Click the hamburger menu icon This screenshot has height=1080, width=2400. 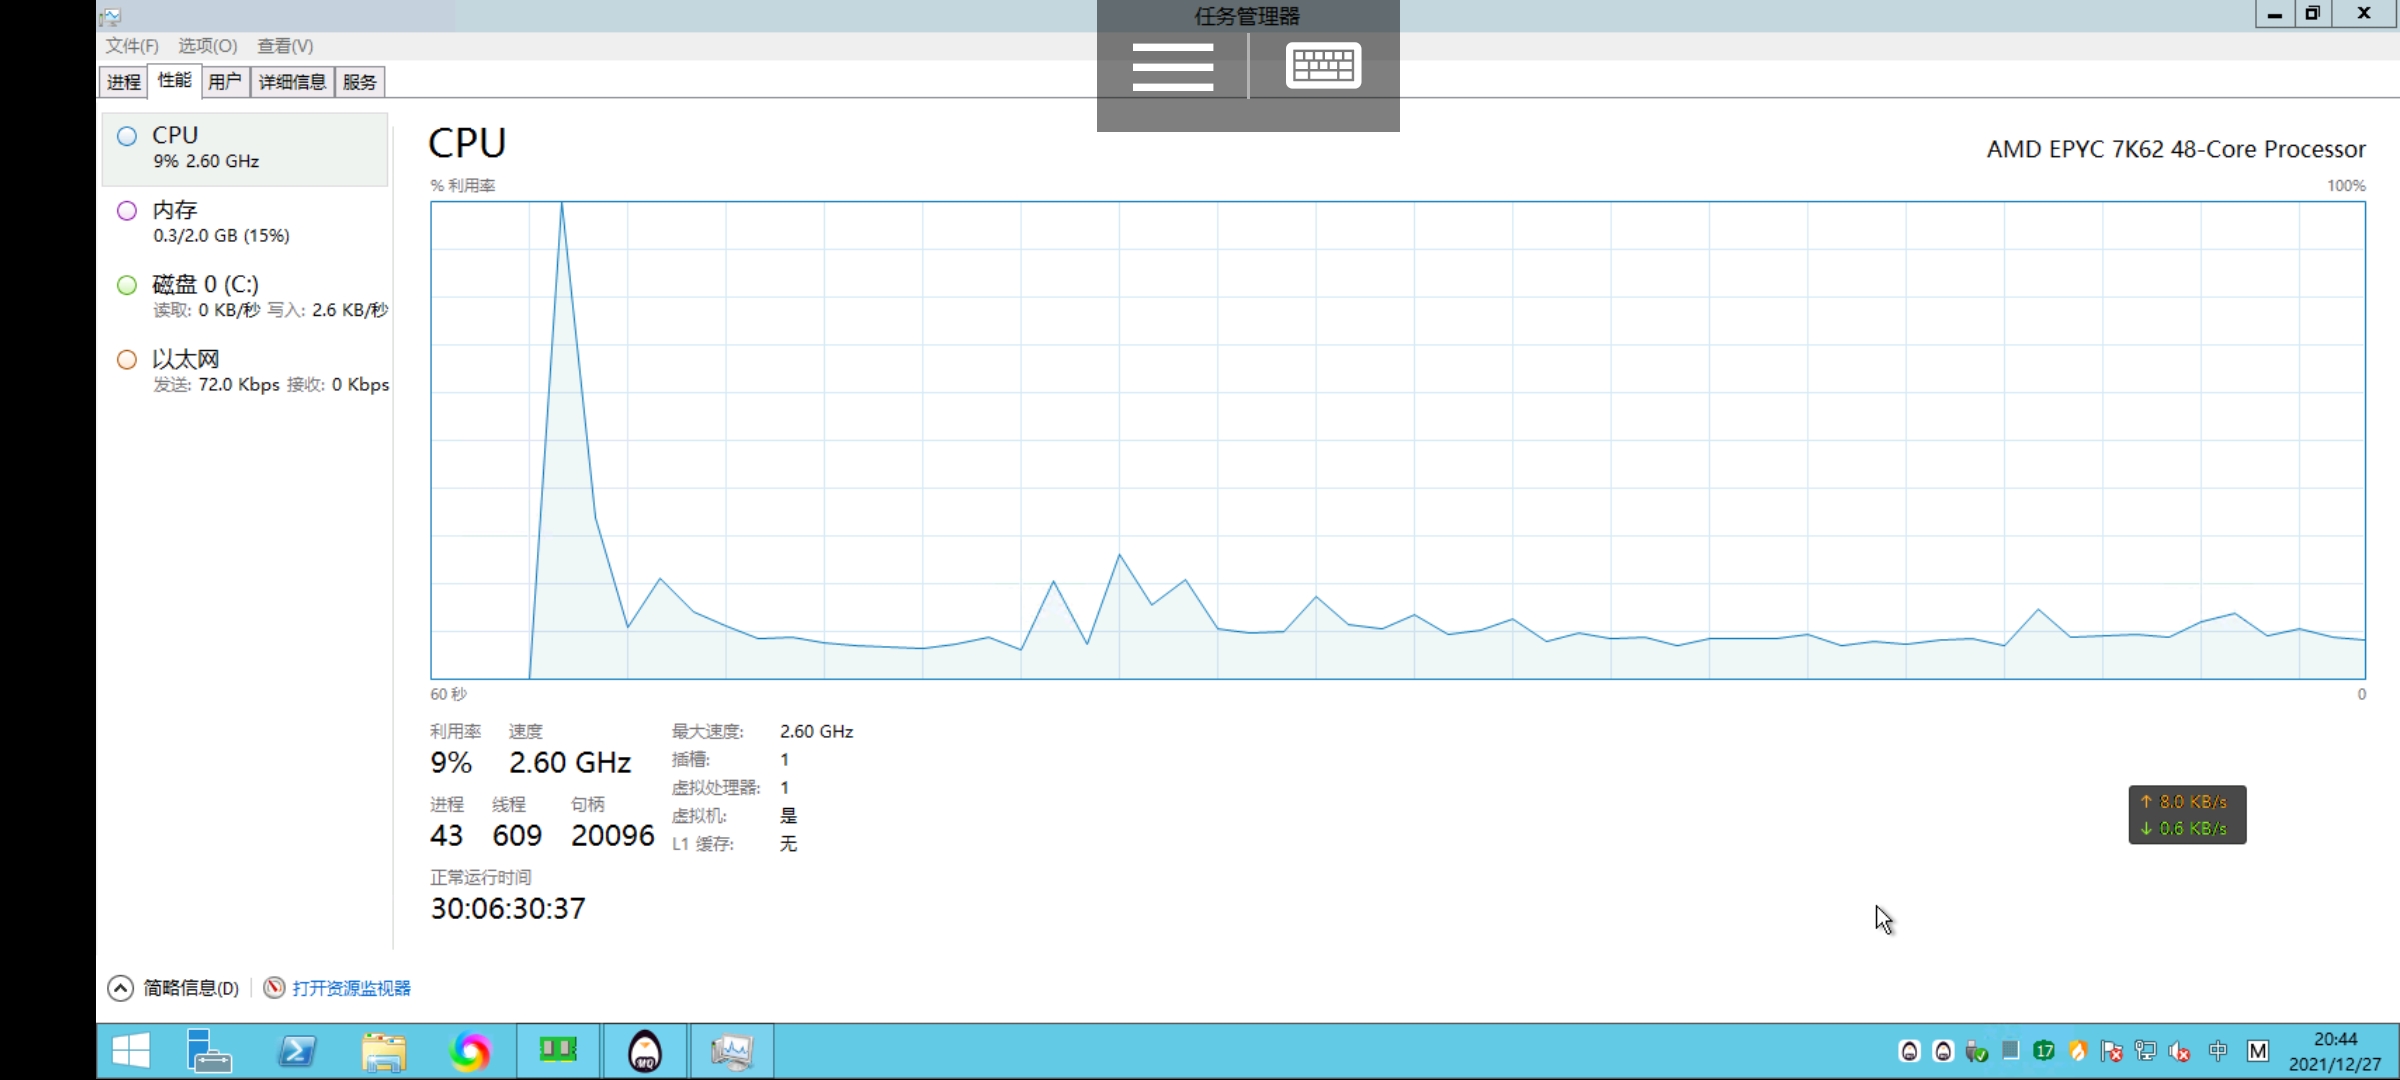tap(1172, 66)
